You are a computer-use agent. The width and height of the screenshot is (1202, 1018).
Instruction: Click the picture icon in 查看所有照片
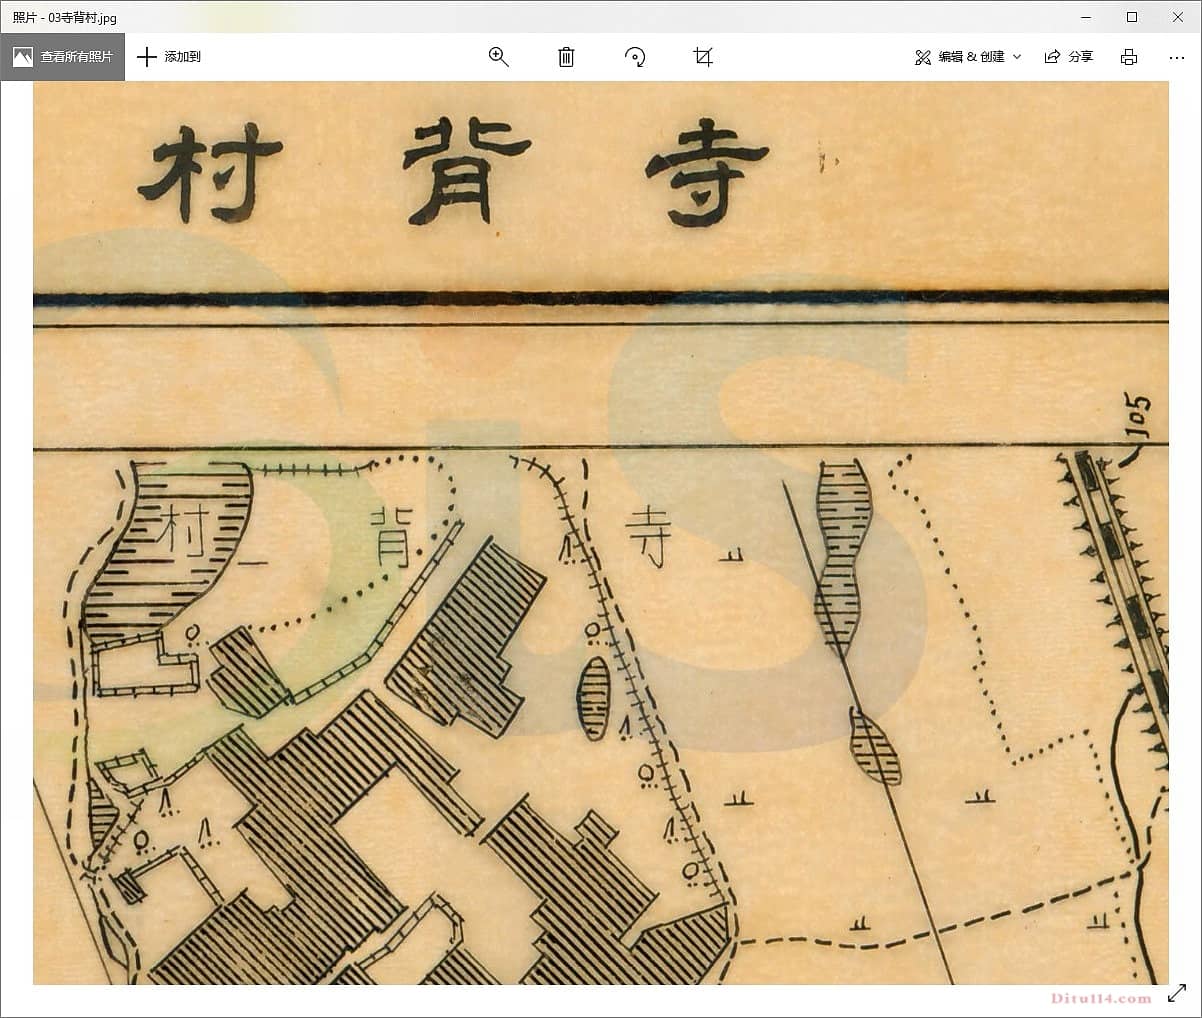pos(23,57)
